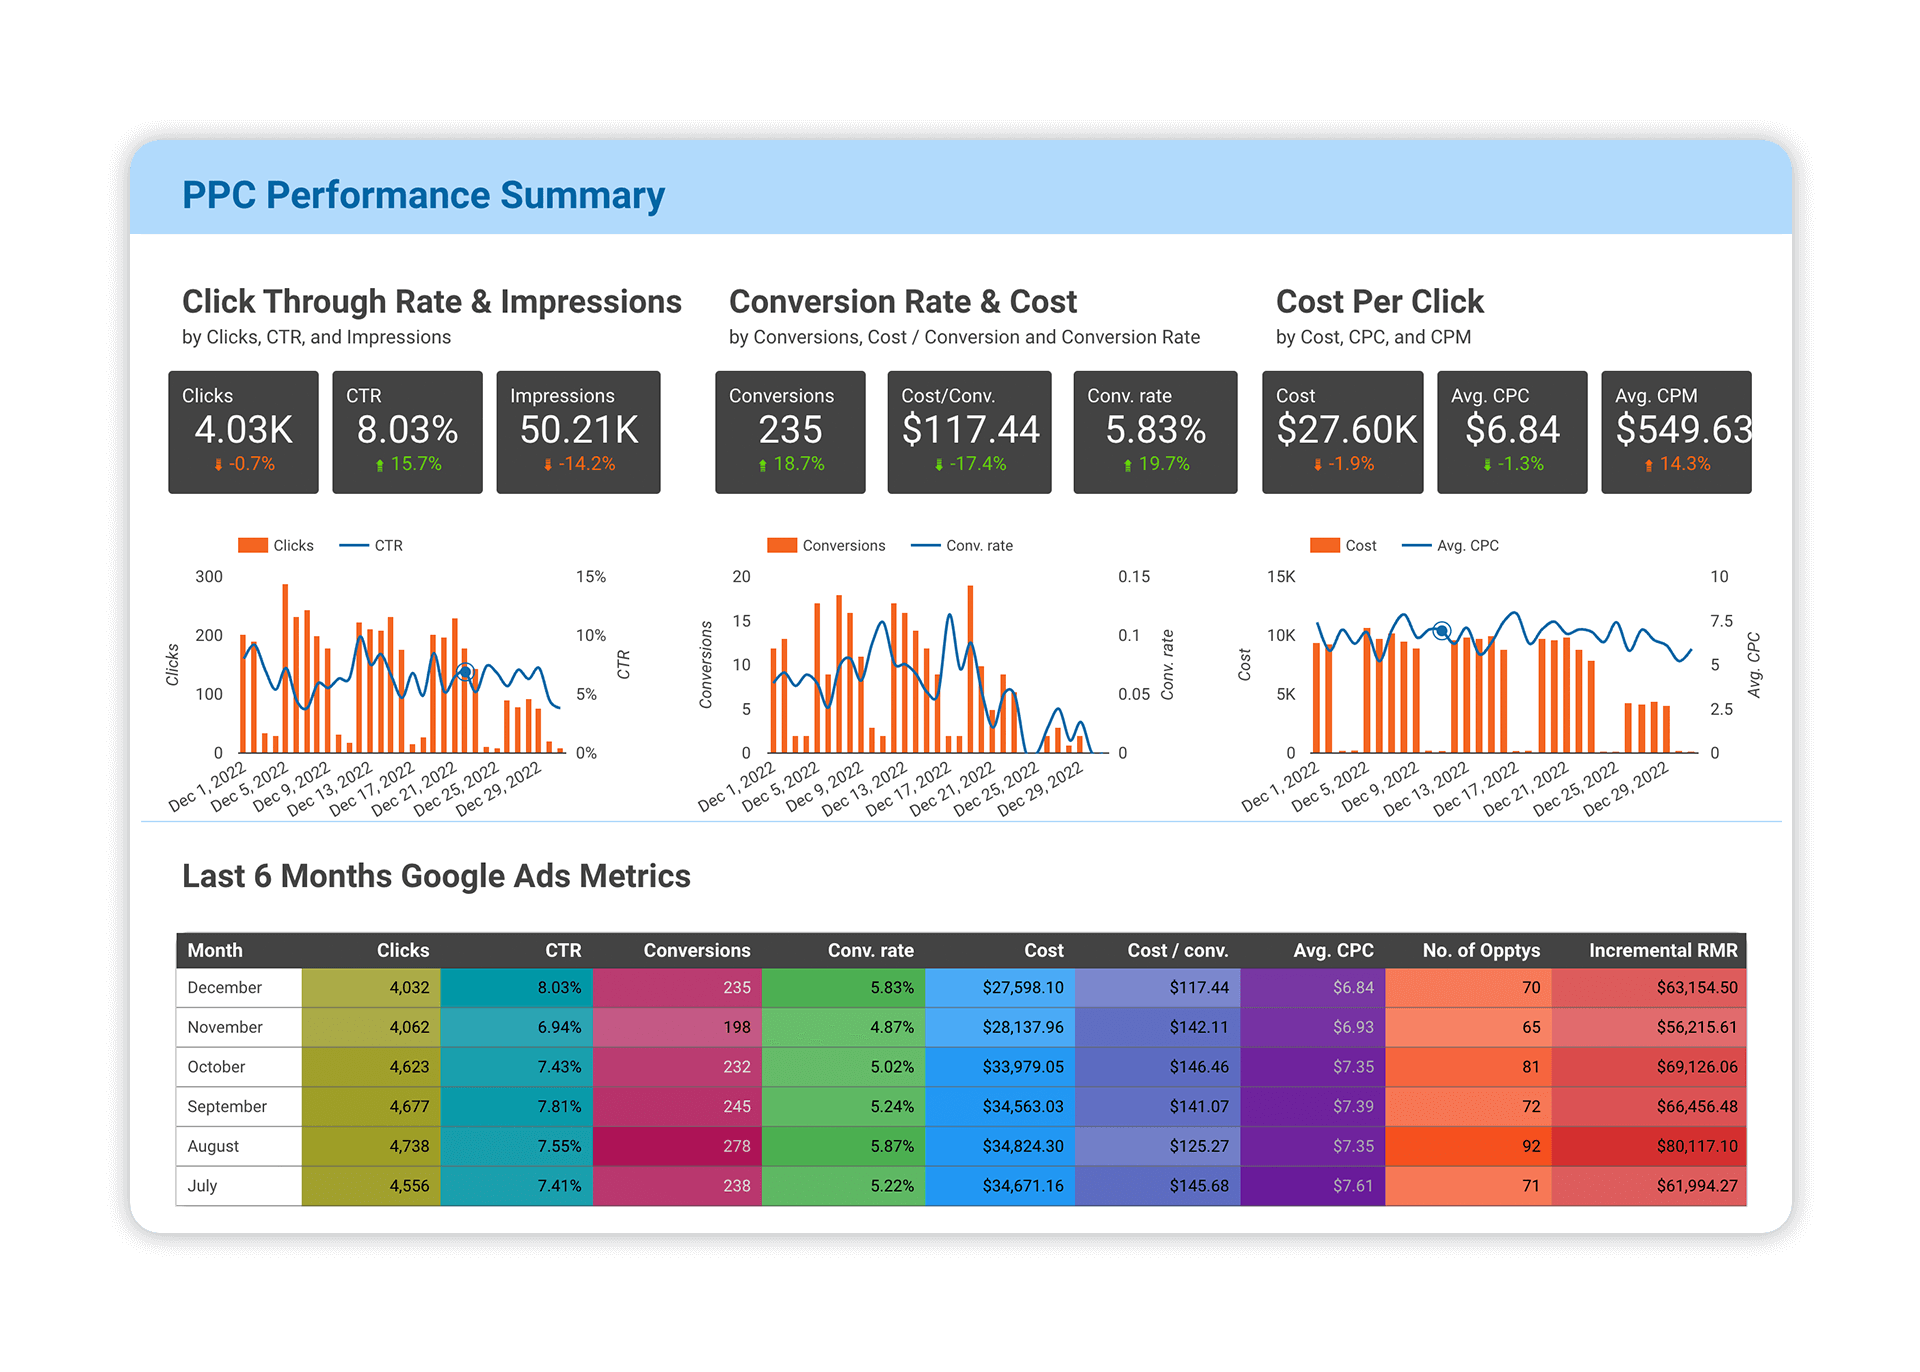1920x1372 pixels.
Task: Select the CTR 8.03% metric card
Action: [x=407, y=431]
